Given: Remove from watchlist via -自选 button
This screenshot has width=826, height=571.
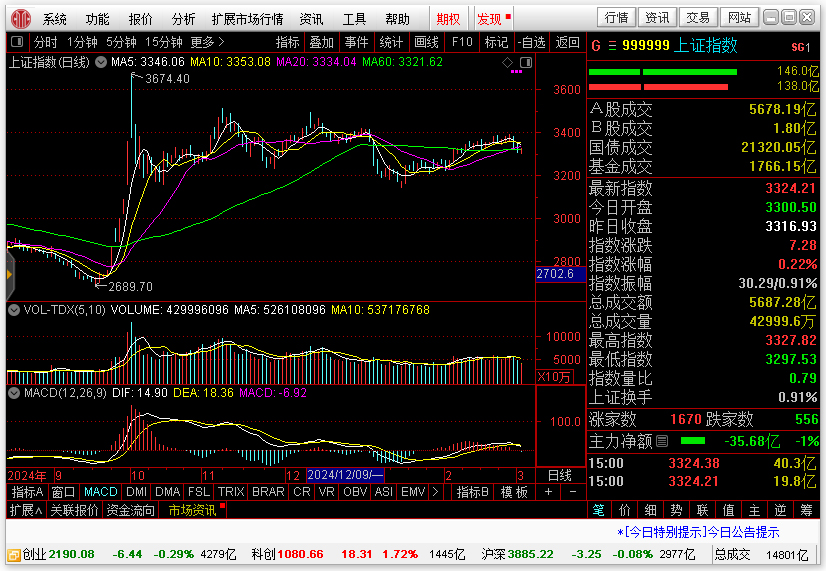Looking at the screenshot, I should click(531, 42).
